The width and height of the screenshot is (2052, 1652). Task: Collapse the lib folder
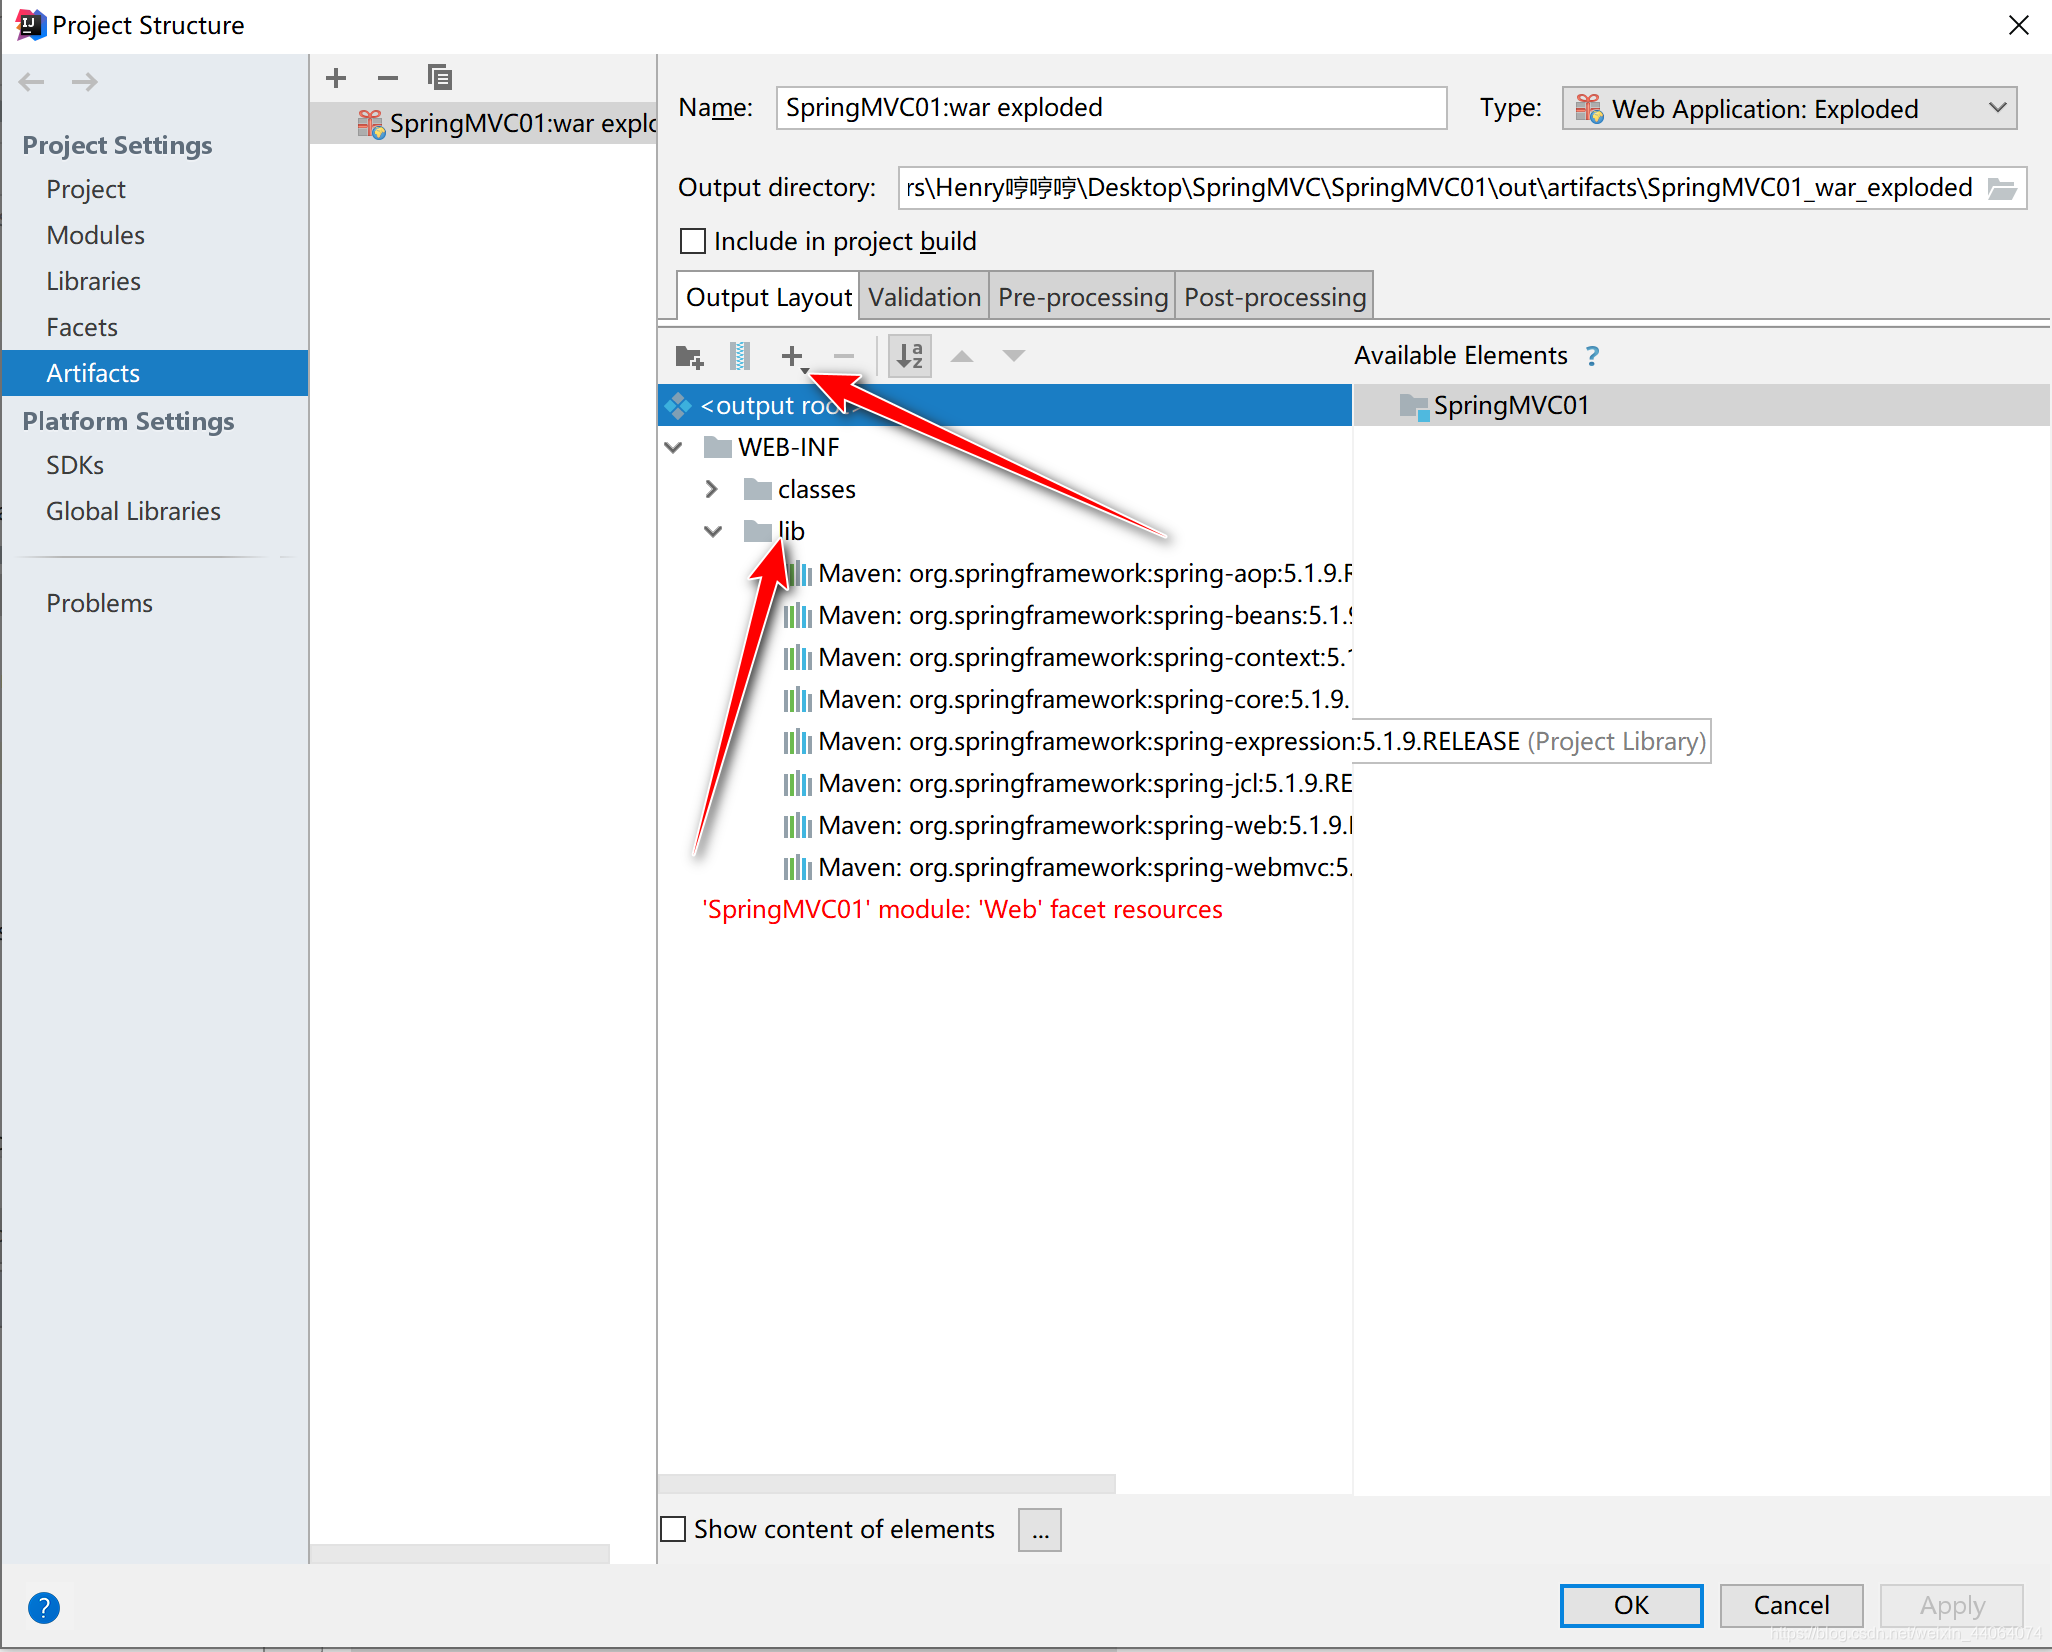(x=713, y=531)
